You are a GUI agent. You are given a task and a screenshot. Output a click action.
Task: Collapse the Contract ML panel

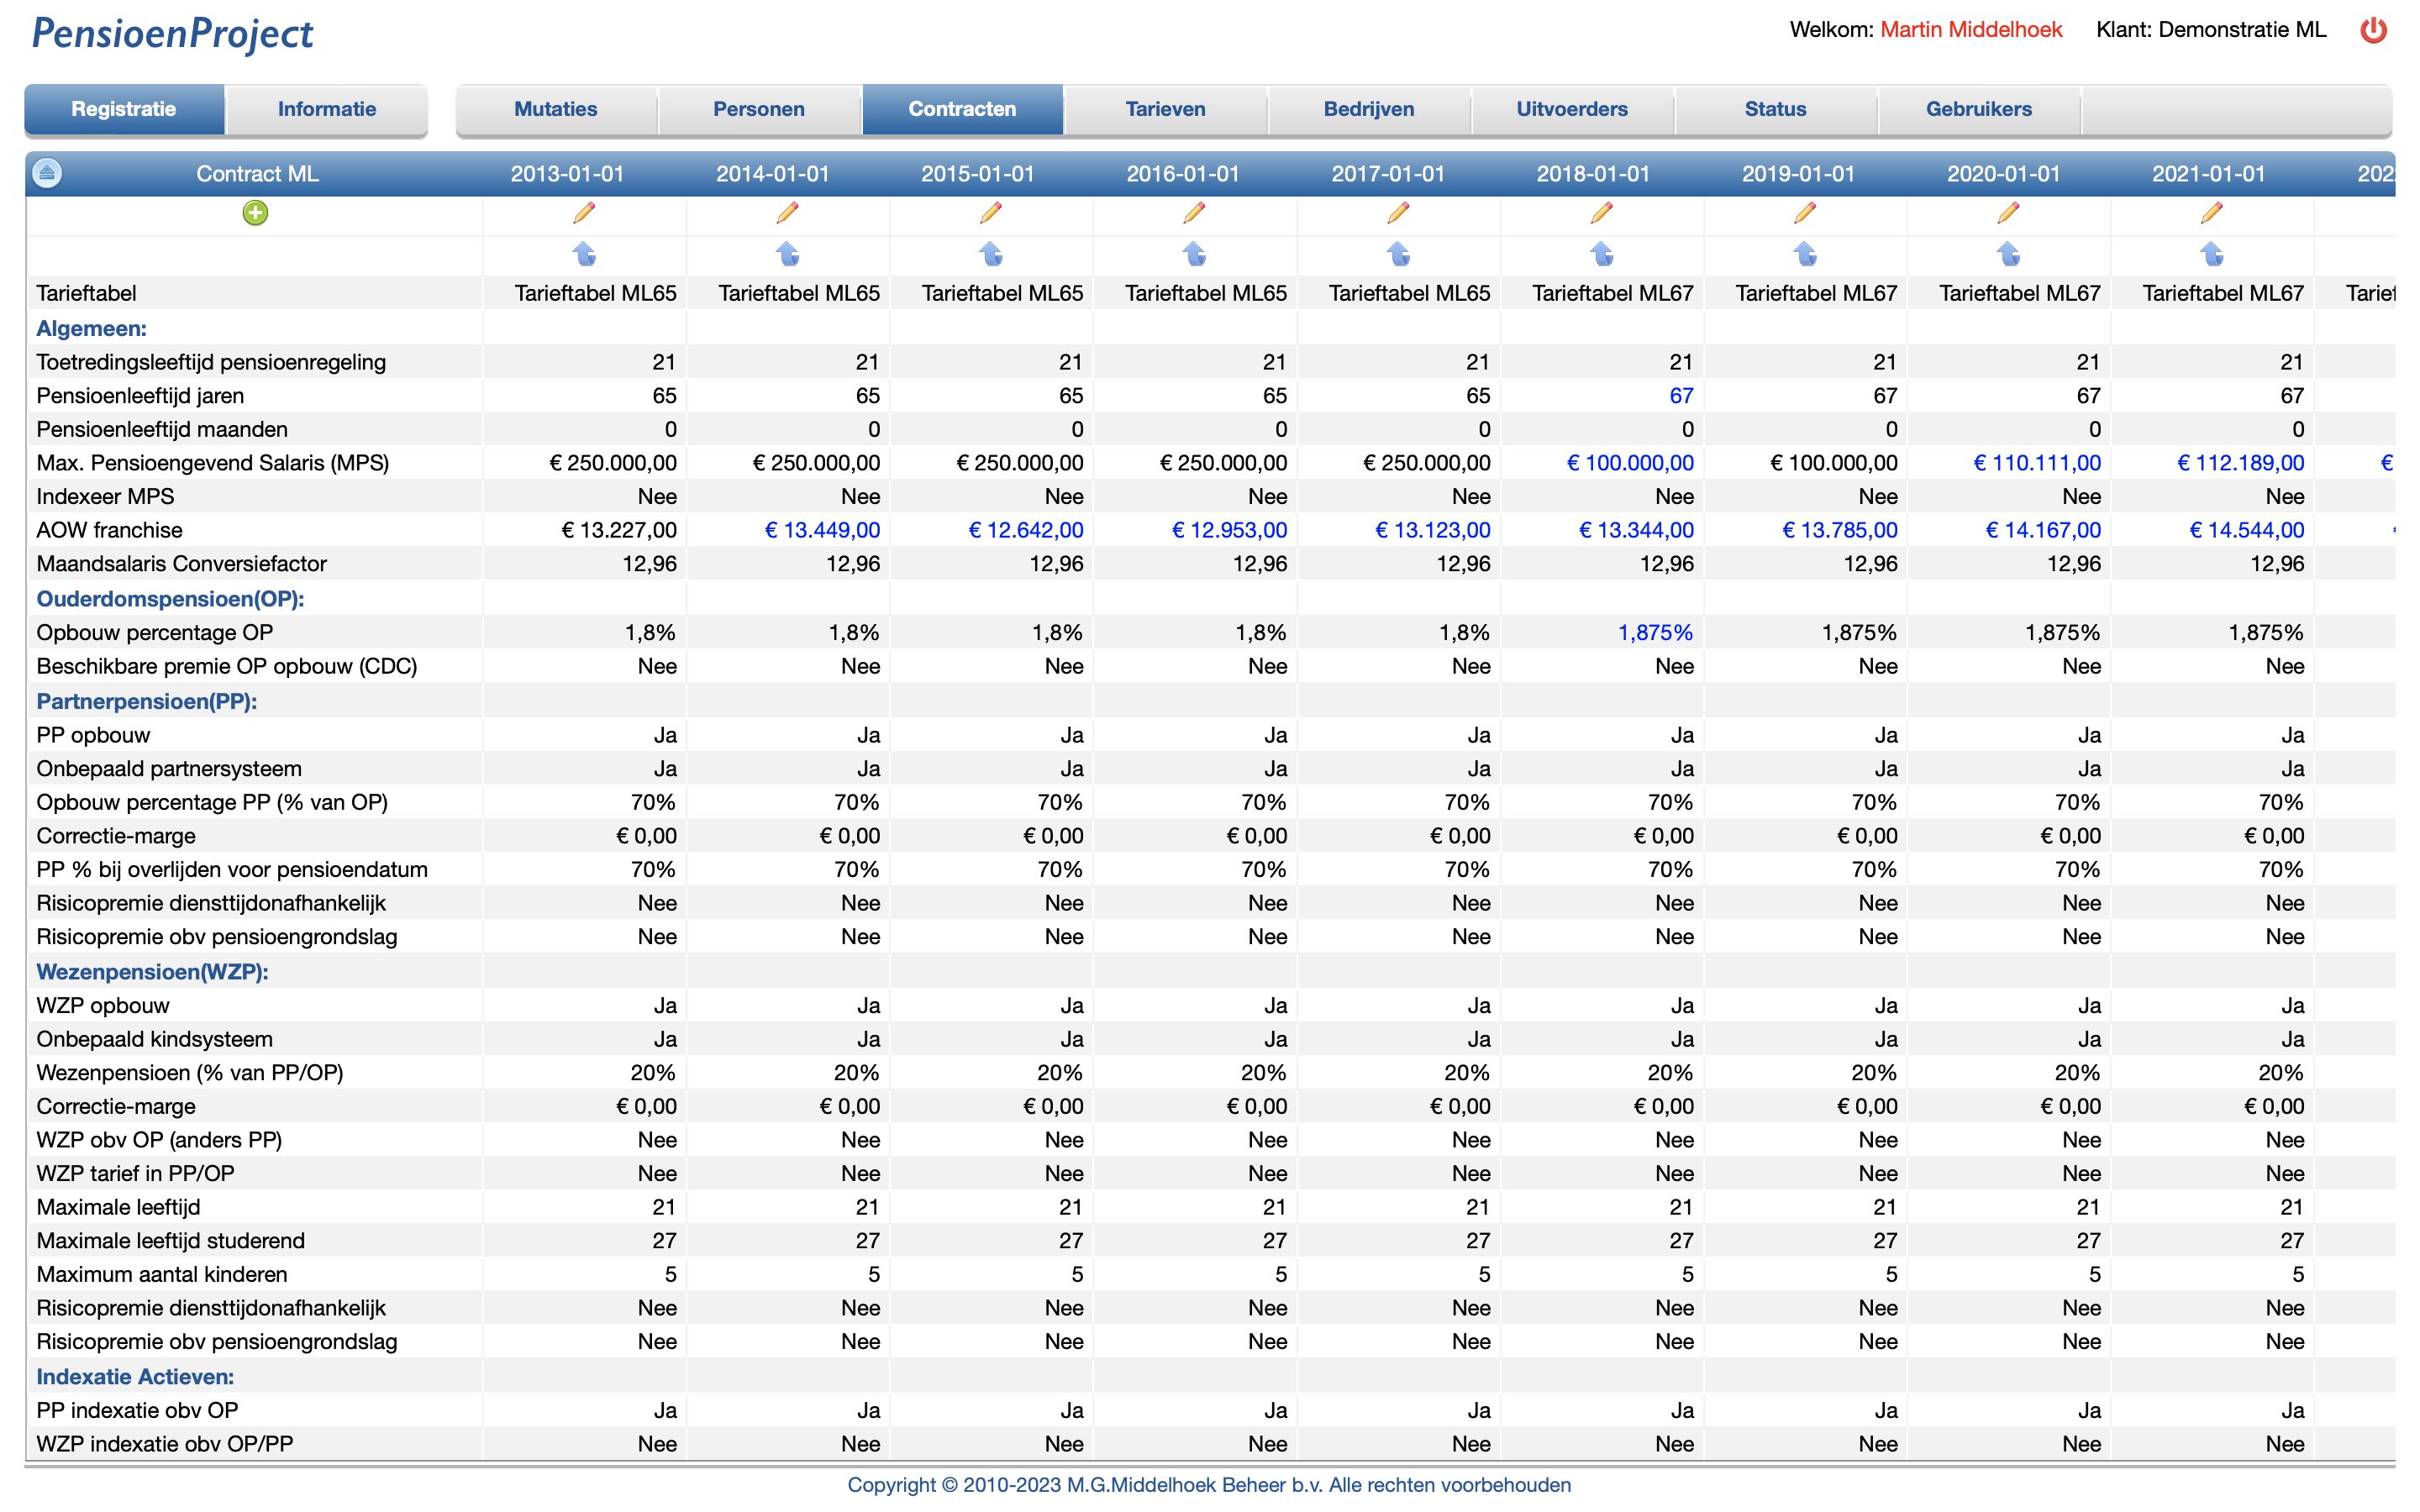tap(47, 173)
